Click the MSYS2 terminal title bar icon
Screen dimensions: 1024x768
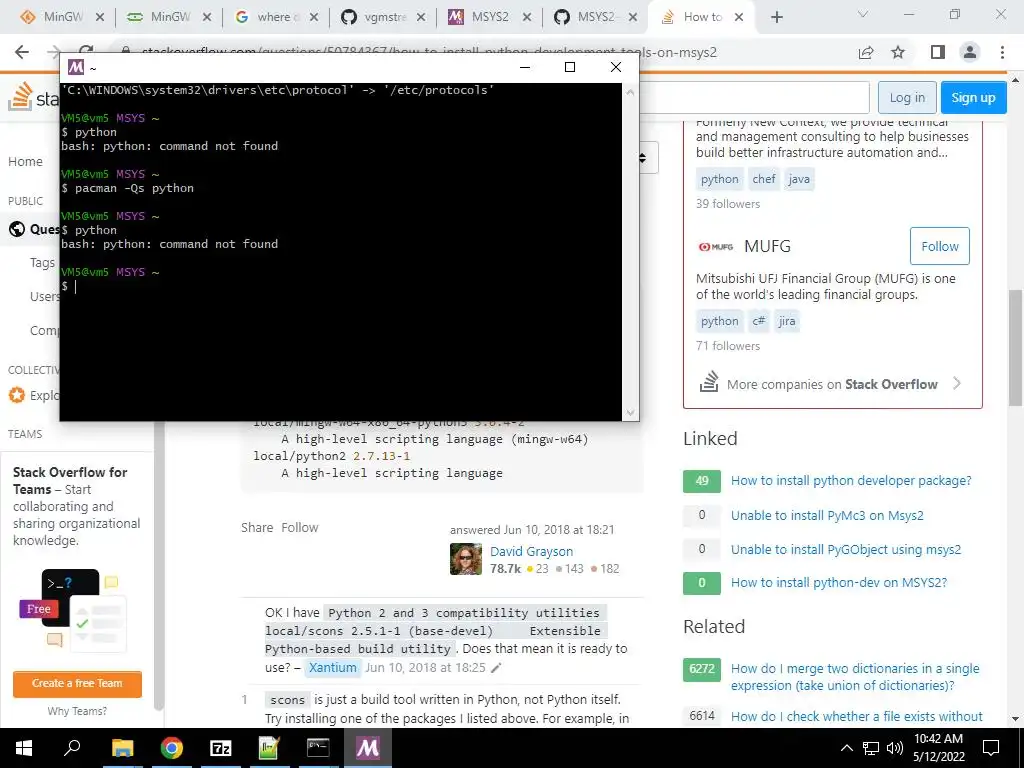coord(76,67)
